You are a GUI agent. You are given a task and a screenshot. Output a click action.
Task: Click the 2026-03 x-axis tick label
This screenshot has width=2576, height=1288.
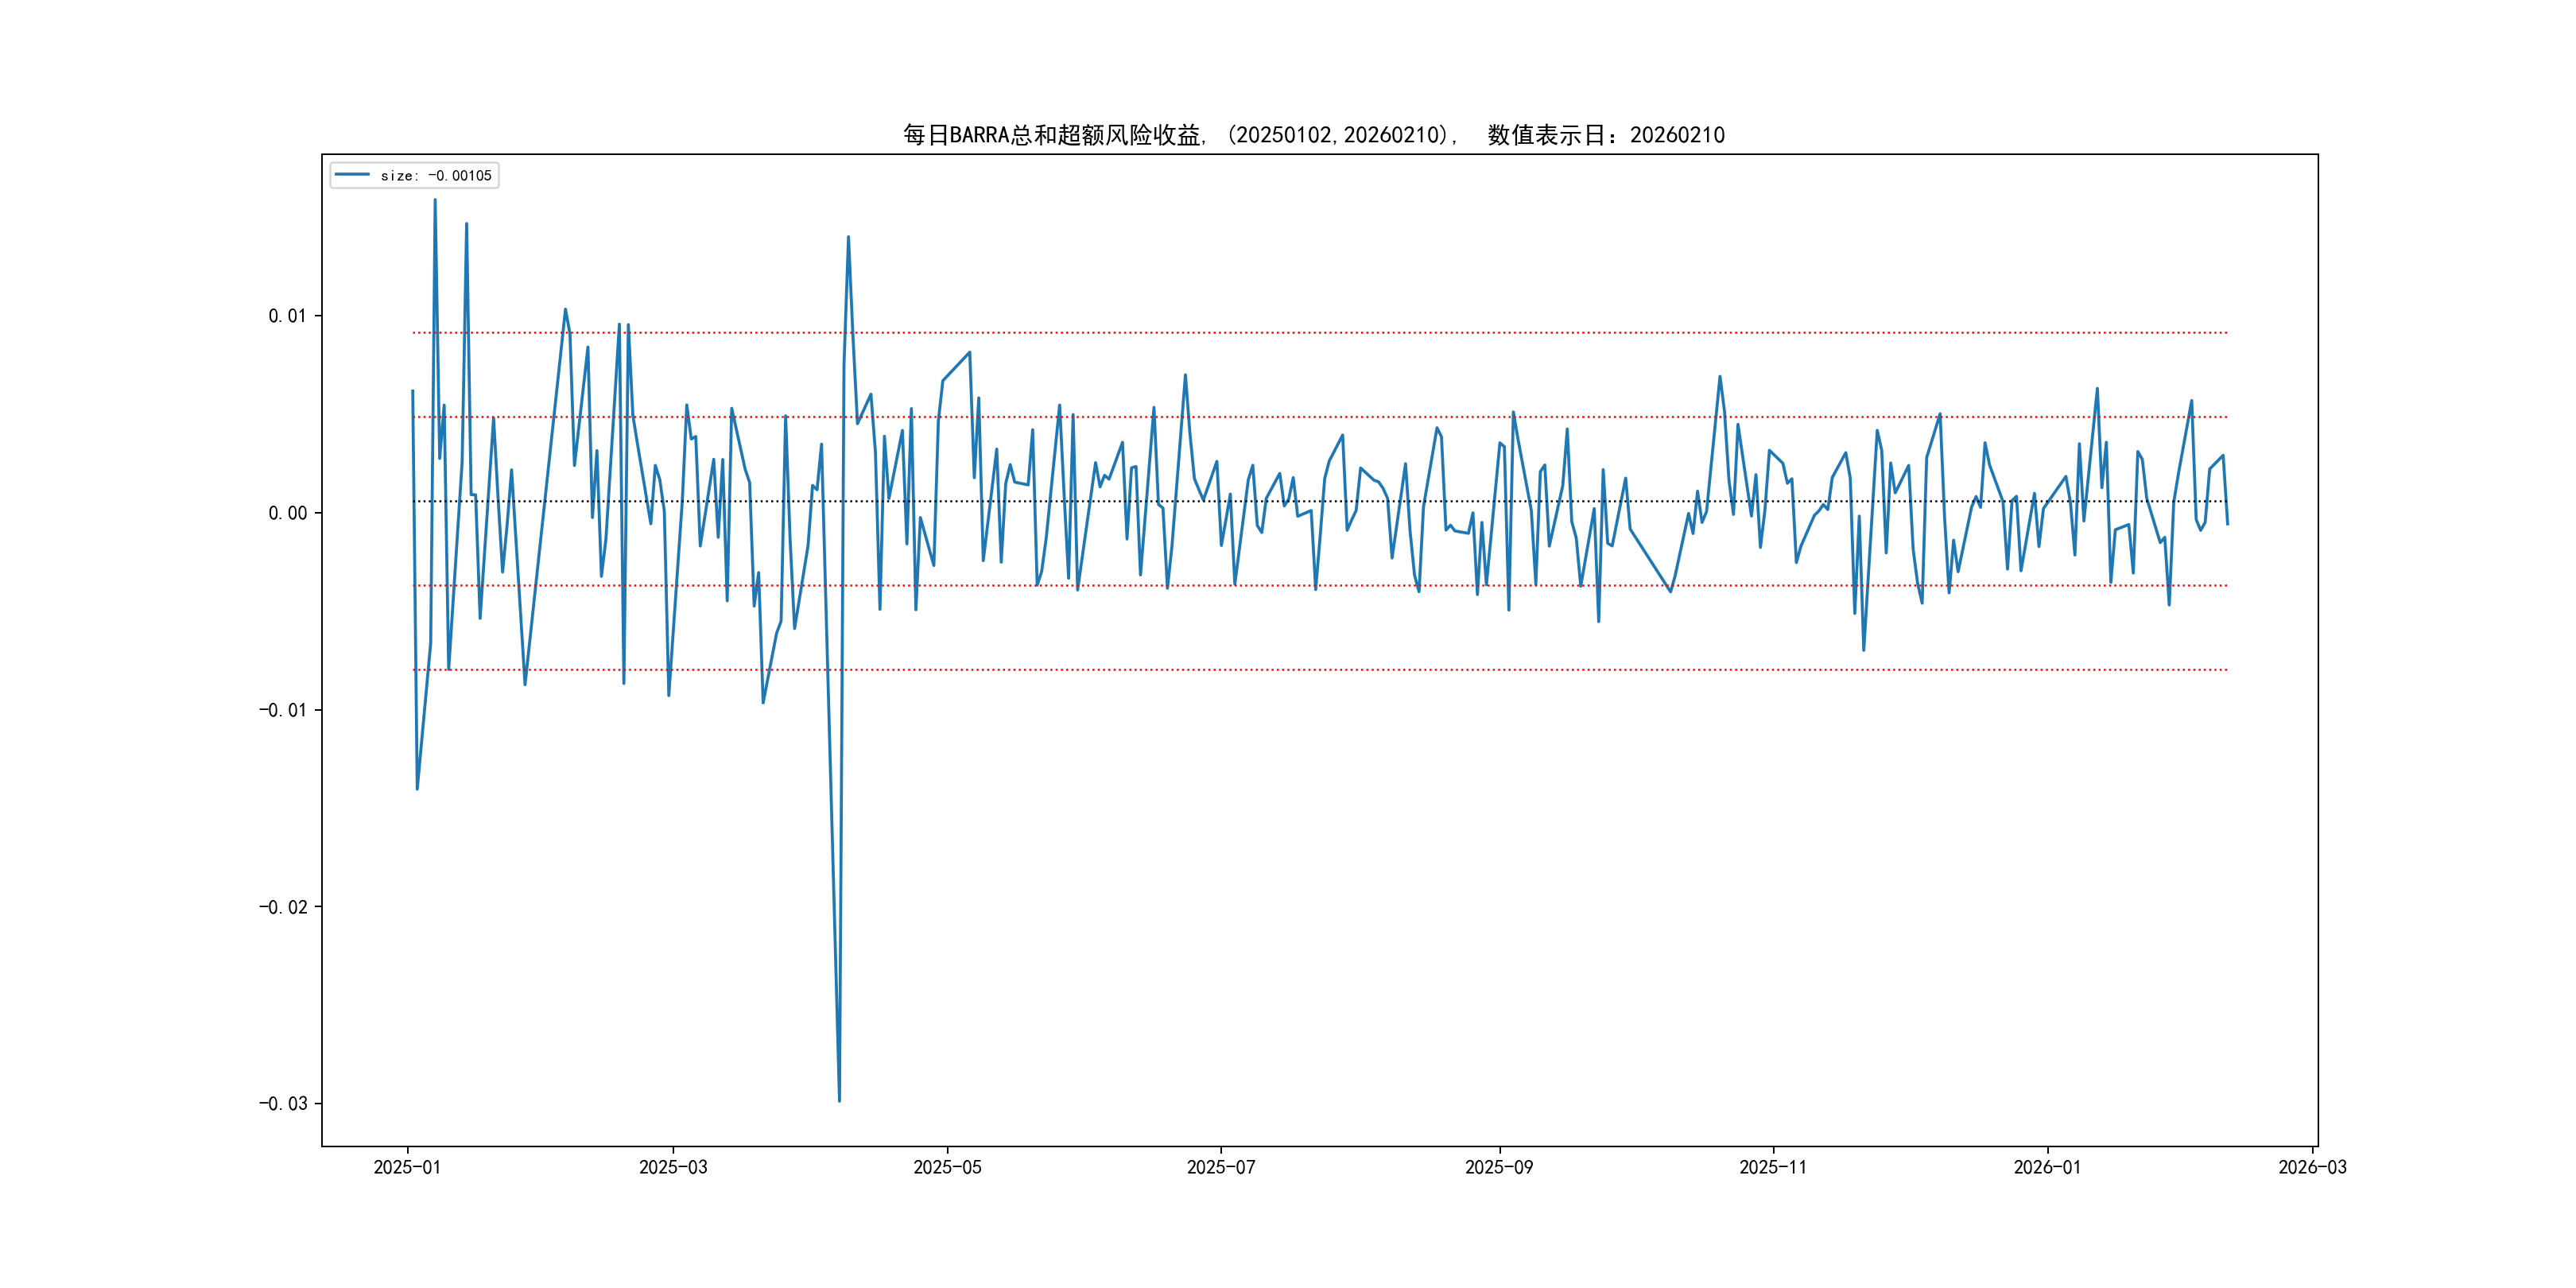click(2312, 1167)
